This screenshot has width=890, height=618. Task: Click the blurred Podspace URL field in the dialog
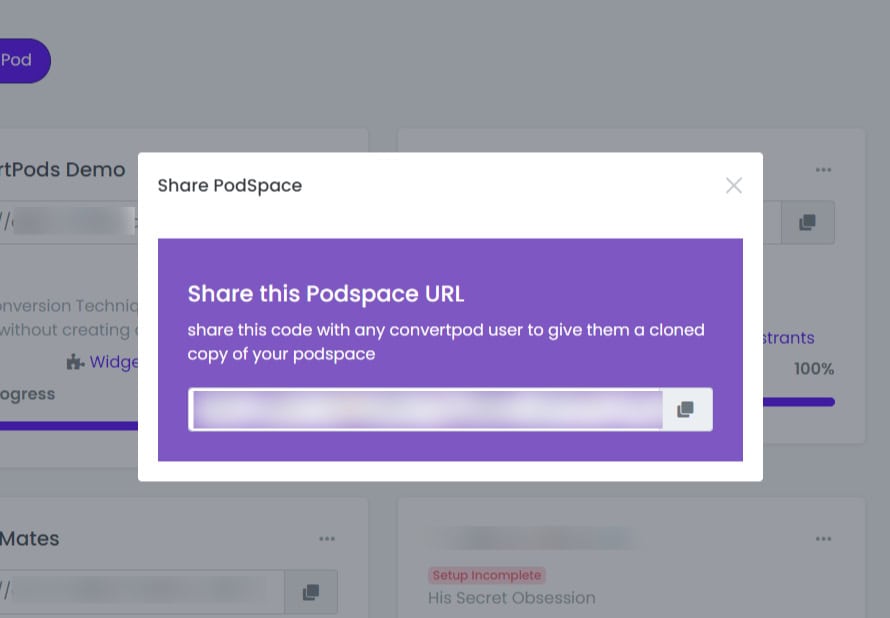[425, 409]
